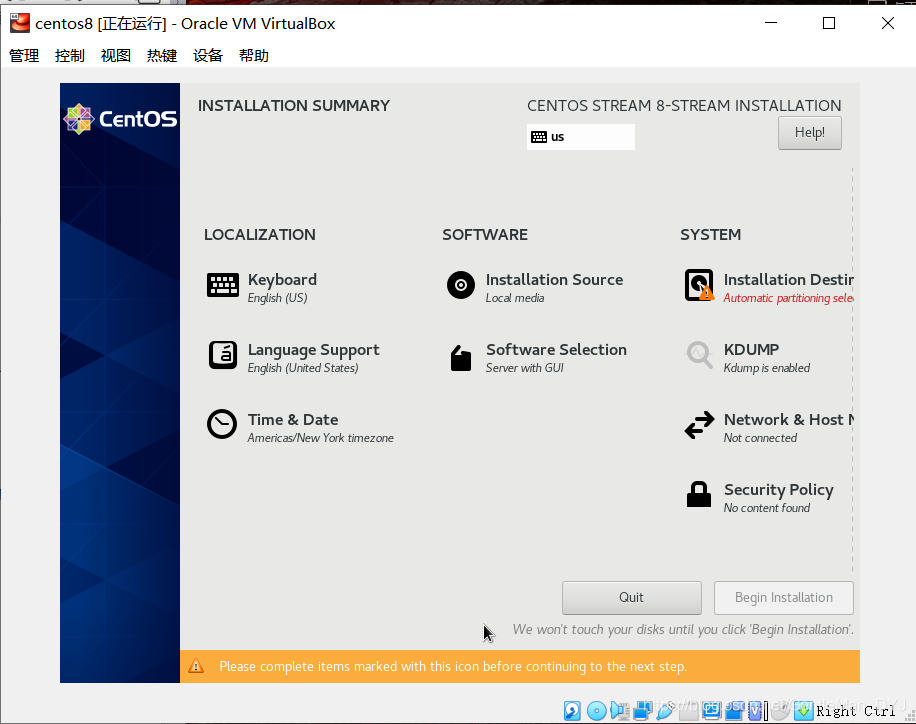
Task: Click the mouse integration status icon
Action: [x=779, y=711]
